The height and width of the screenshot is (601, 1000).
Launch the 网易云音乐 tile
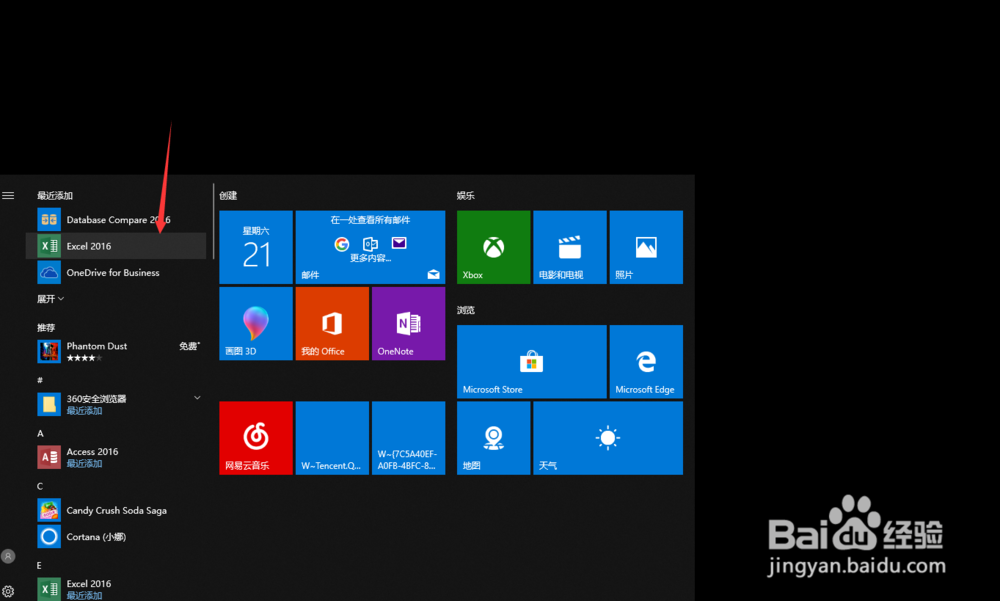click(256, 438)
